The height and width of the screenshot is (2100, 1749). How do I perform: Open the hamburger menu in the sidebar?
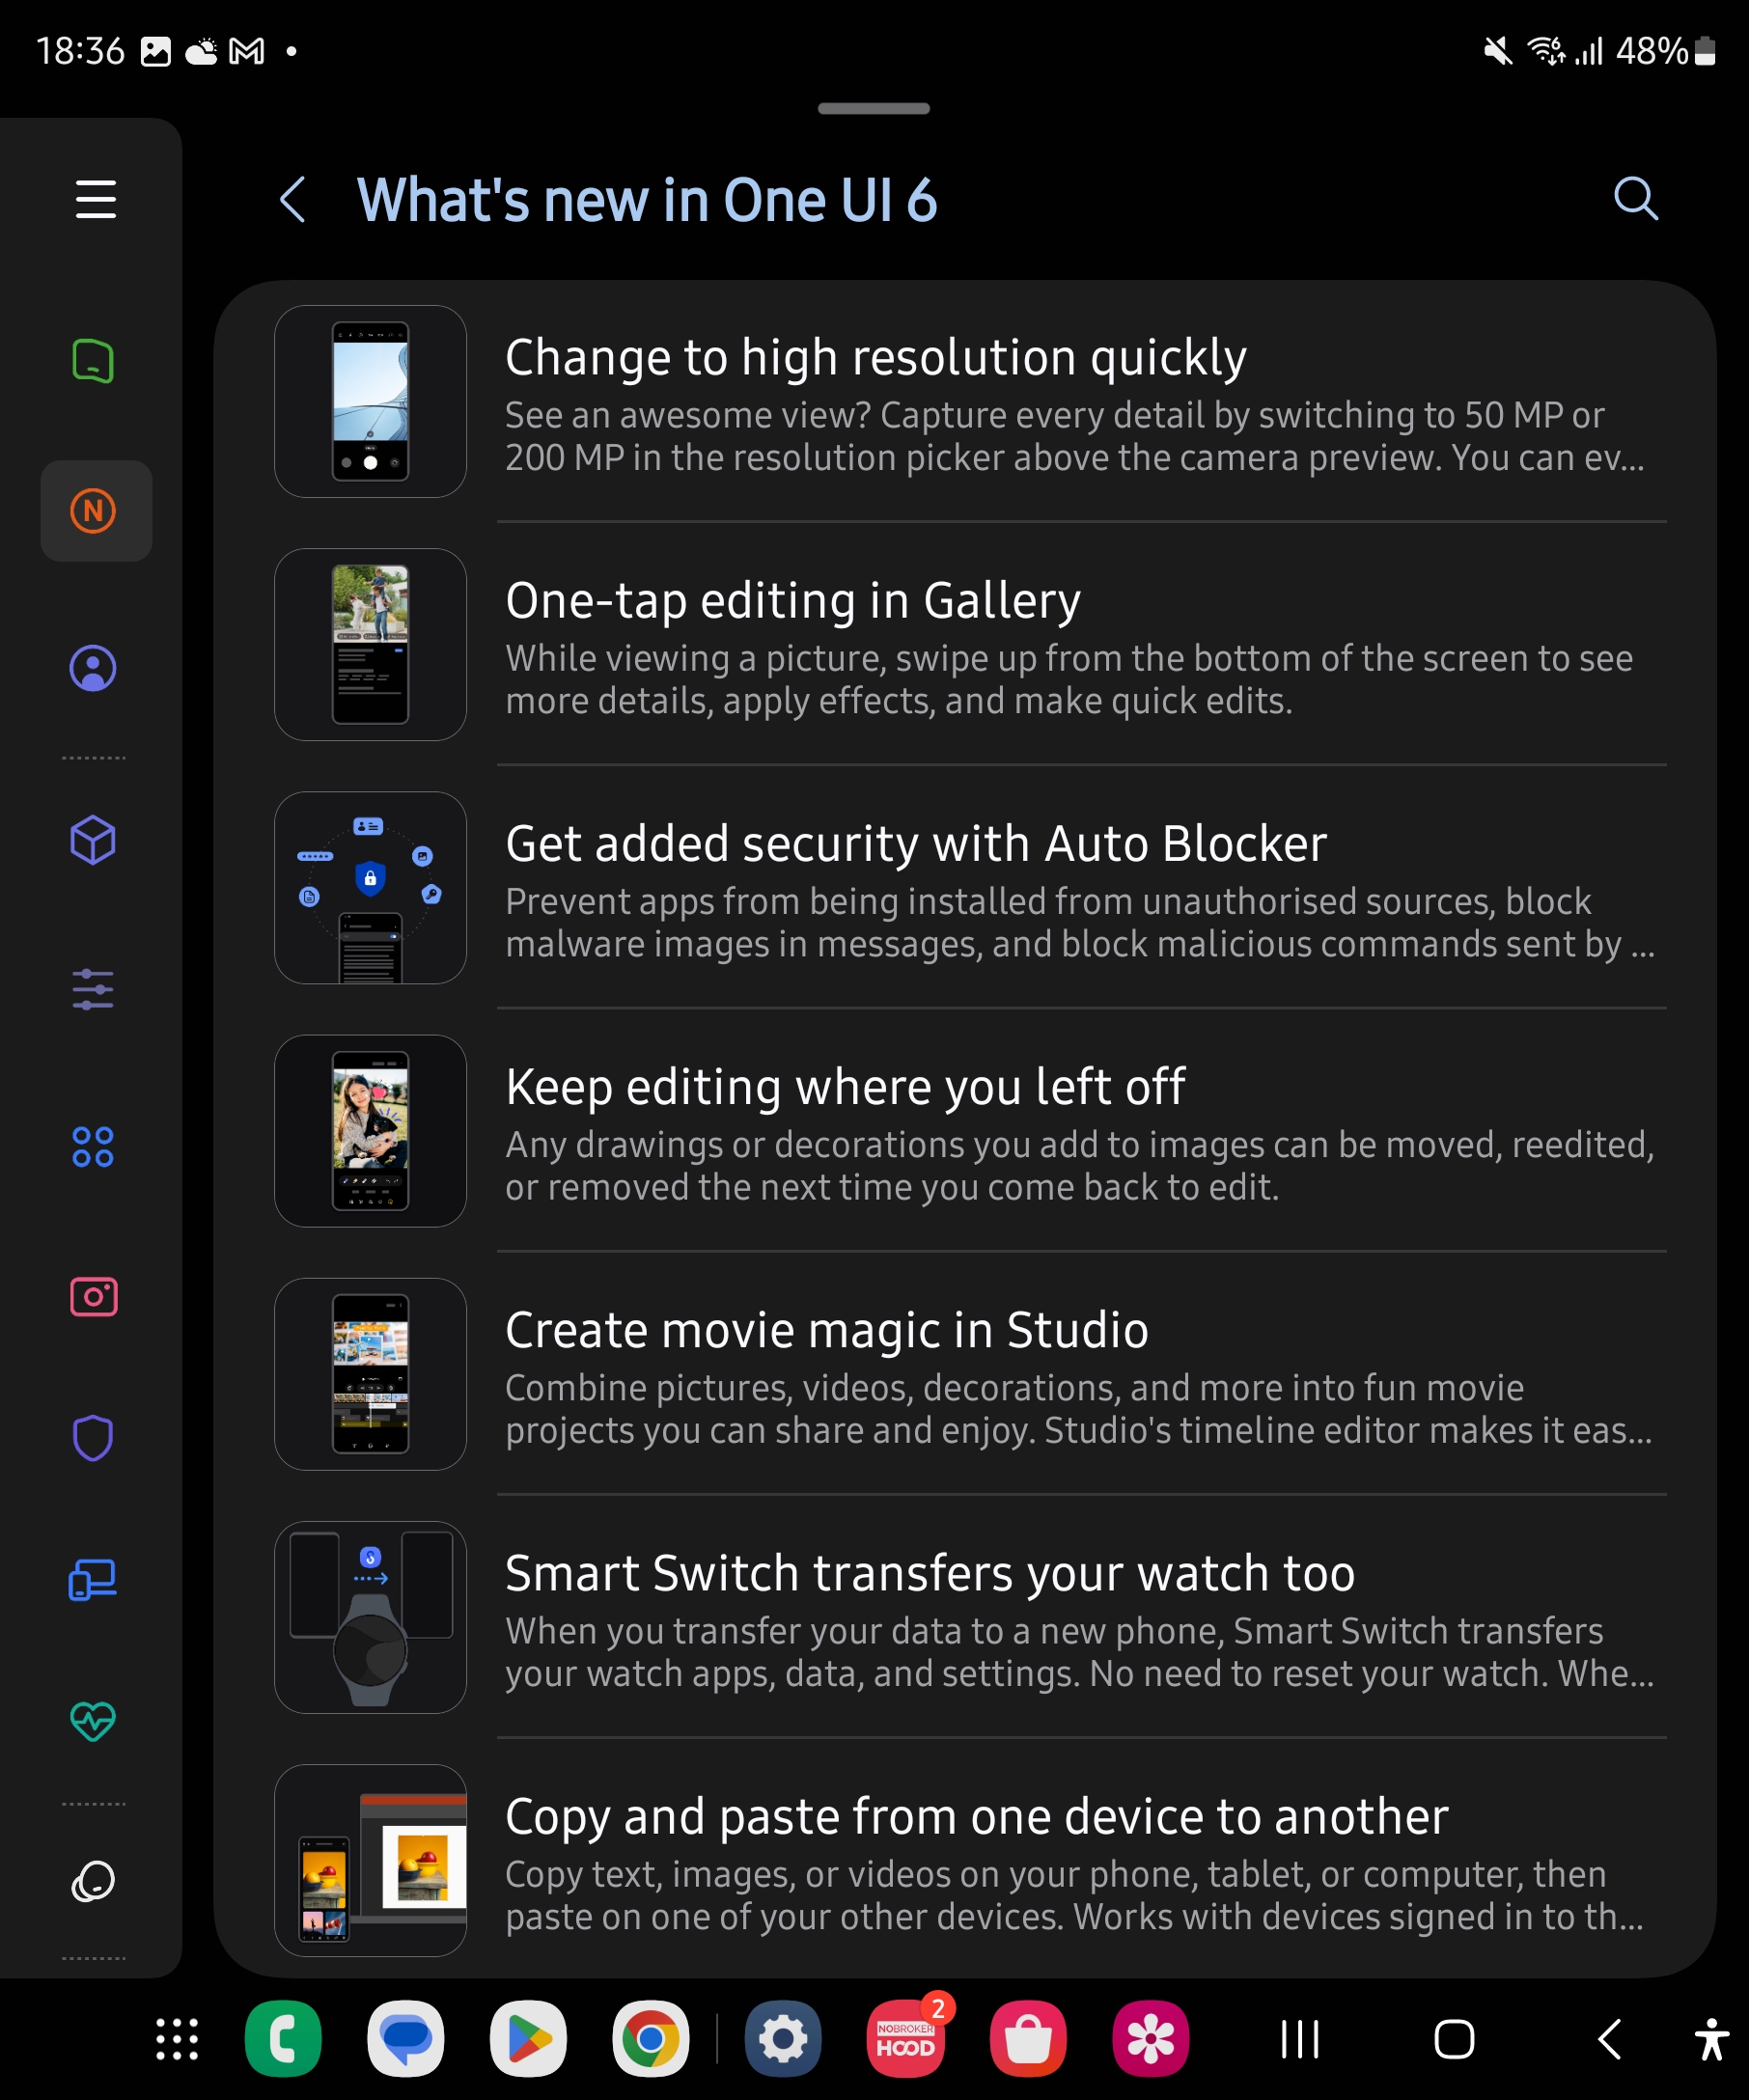pyautogui.click(x=95, y=199)
